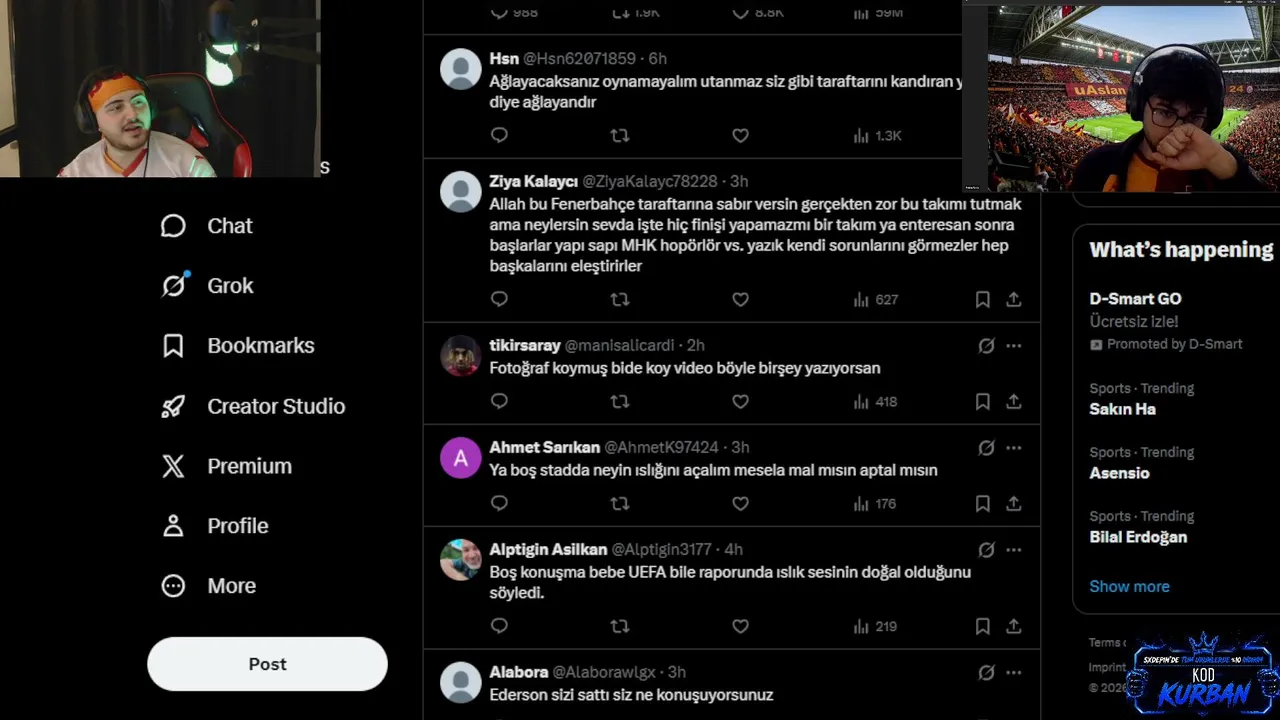Screen dimensions: 1280x720
Task: Open more options on tikirsaray's tweet
Action: [x=1013, y=345]
